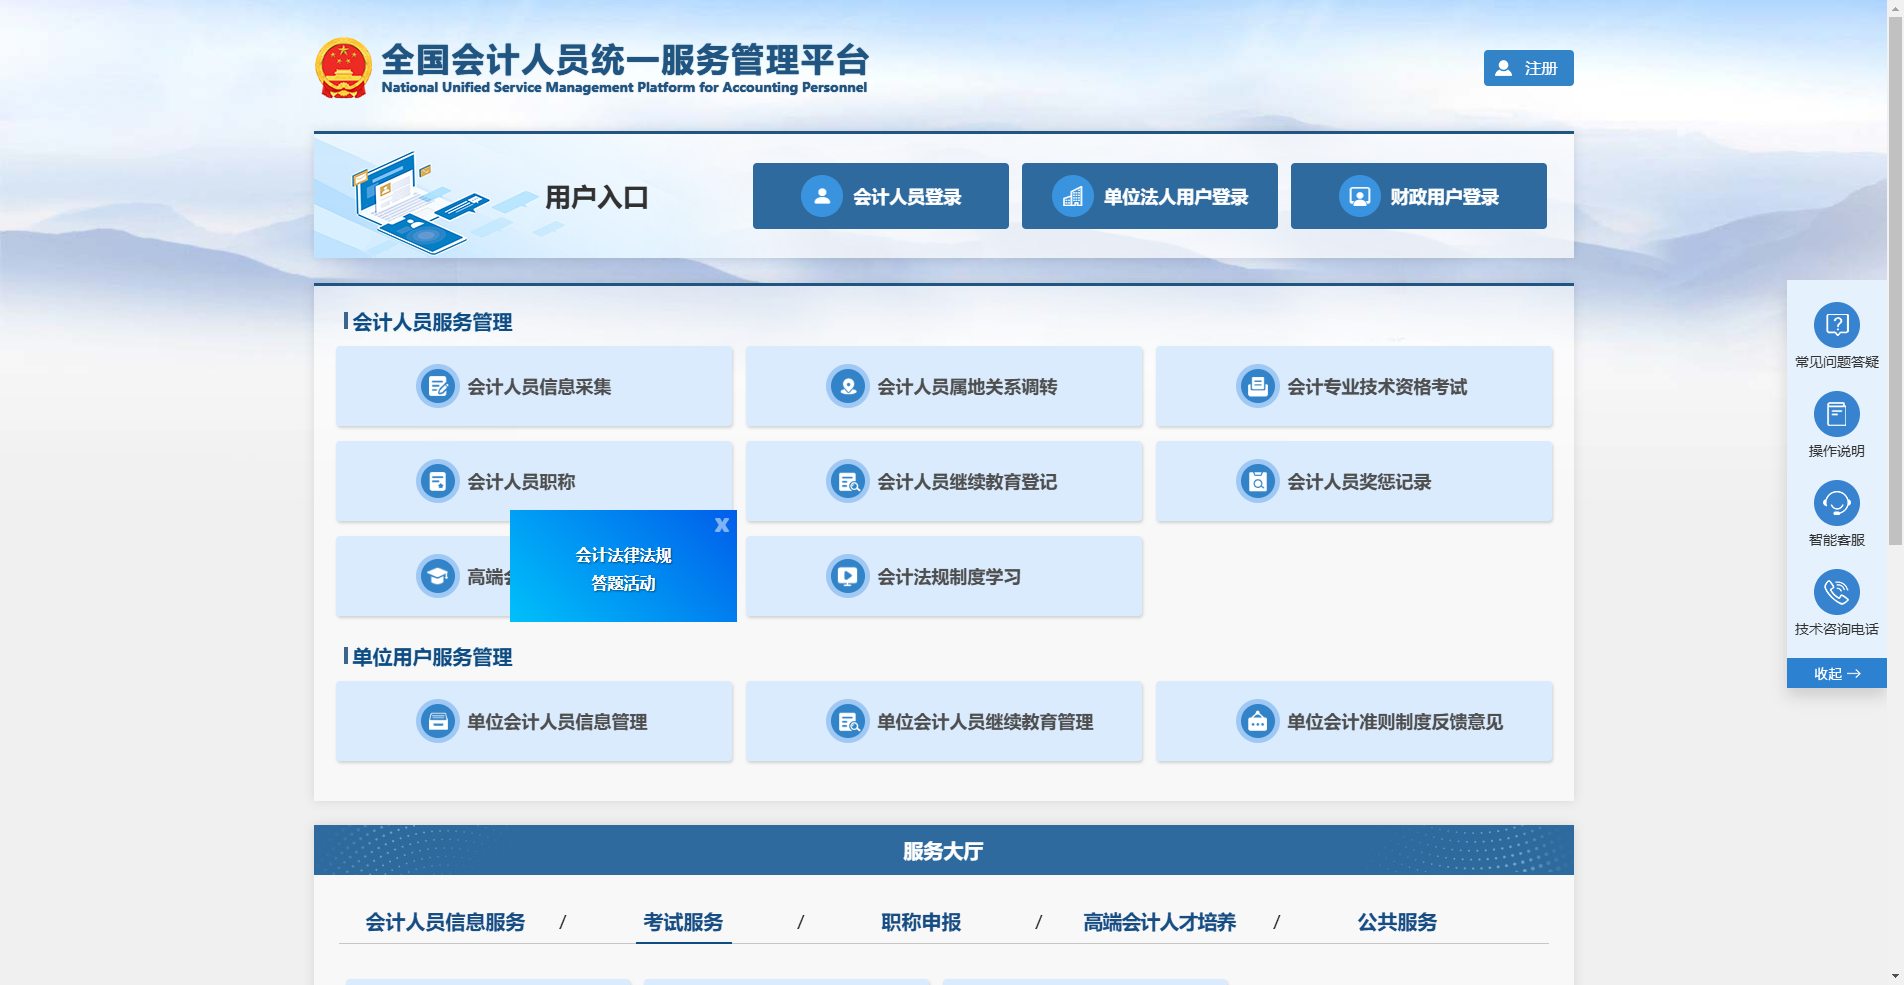View 会计人员奖惩记录 service icon

coord(1257,481)
